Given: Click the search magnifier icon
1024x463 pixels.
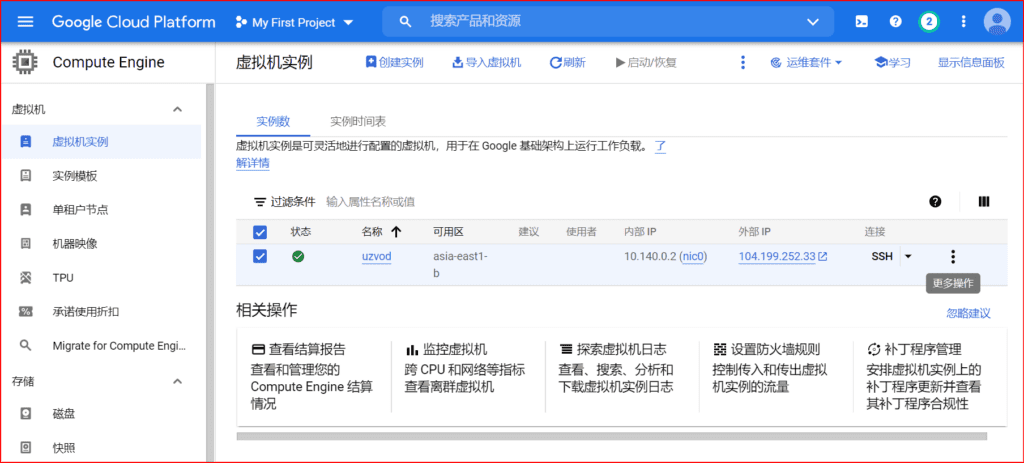Looking at the screenshot, I should (405, 22).
